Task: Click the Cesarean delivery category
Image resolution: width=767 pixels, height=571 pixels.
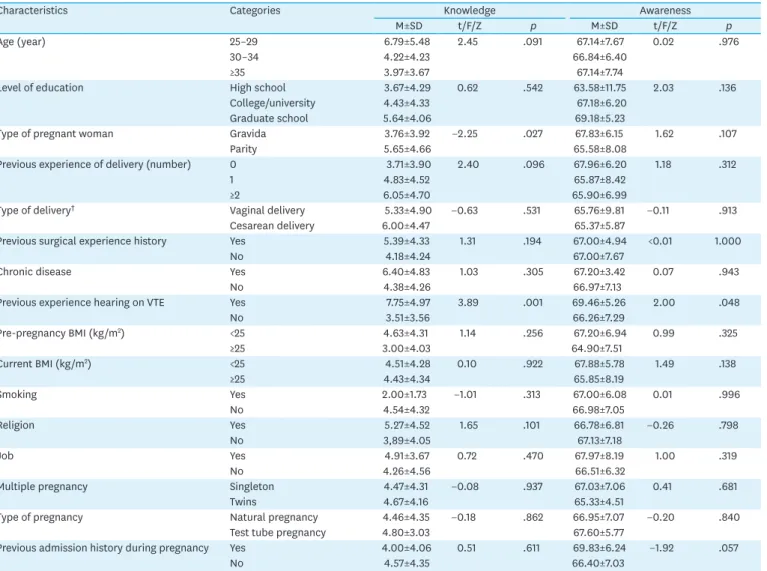Action: pos(272,226)
